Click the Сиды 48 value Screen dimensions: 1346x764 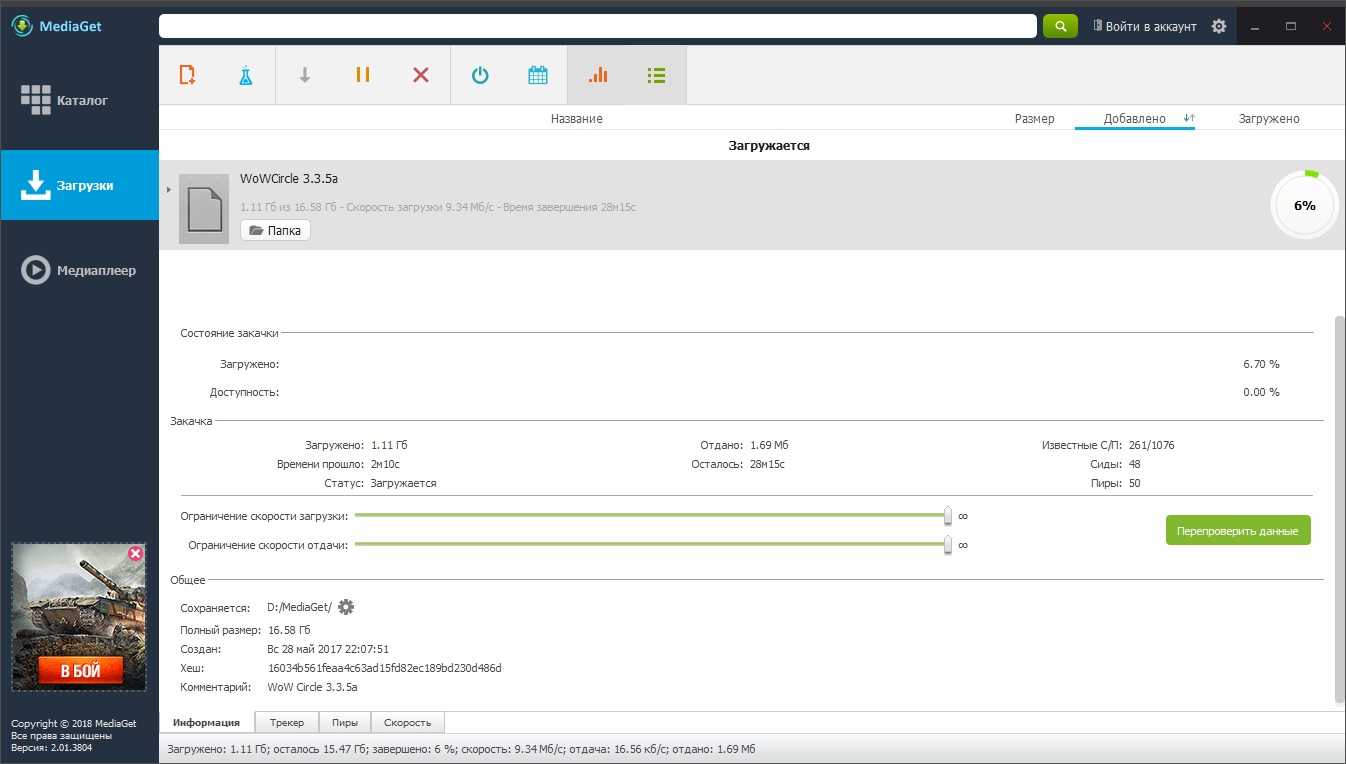click(x=1134, y=464)
